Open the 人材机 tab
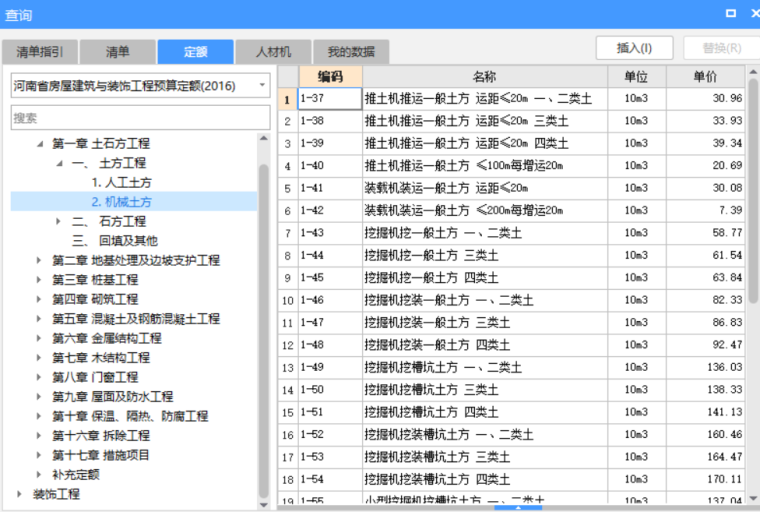The height and width of the screenshot is (512, 760). point(272,52)
